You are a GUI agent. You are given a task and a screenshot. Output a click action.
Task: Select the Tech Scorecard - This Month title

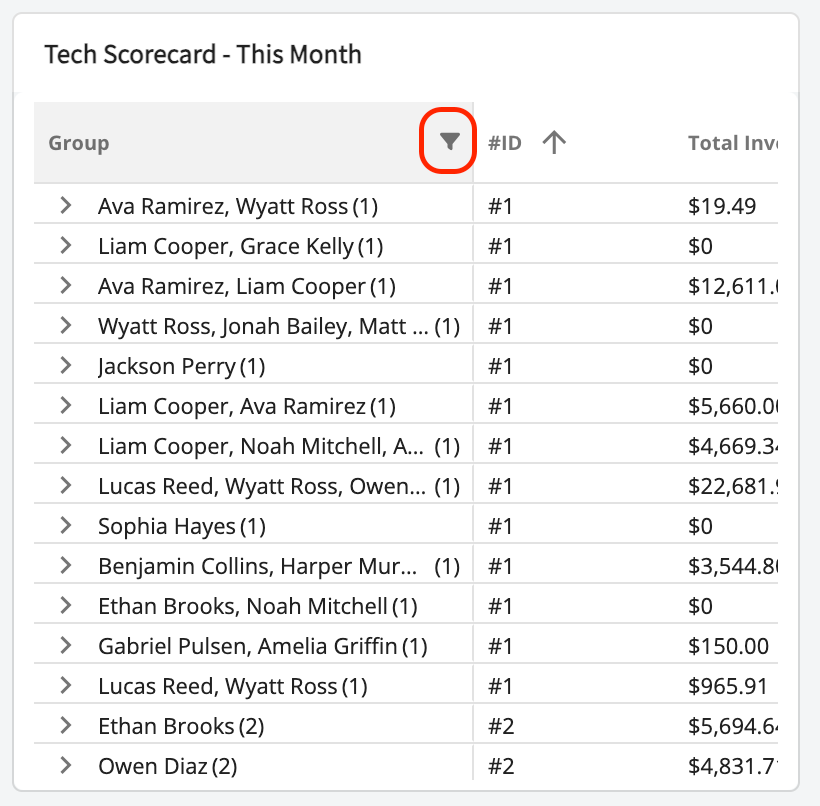point(203,54)
